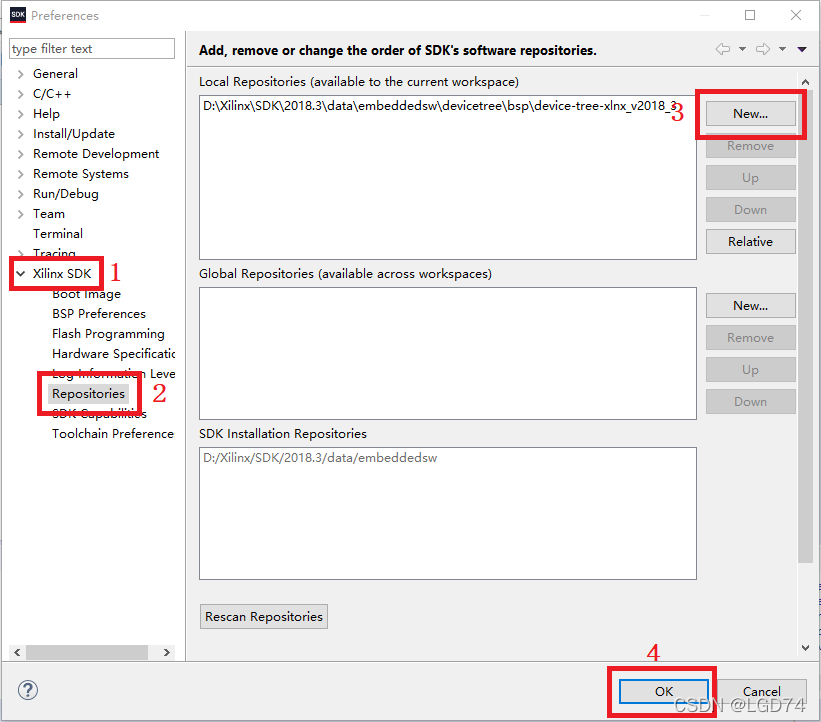
Task: Click right panel vertical scrollbar down arrow
Action: click(x=805, y=648)
